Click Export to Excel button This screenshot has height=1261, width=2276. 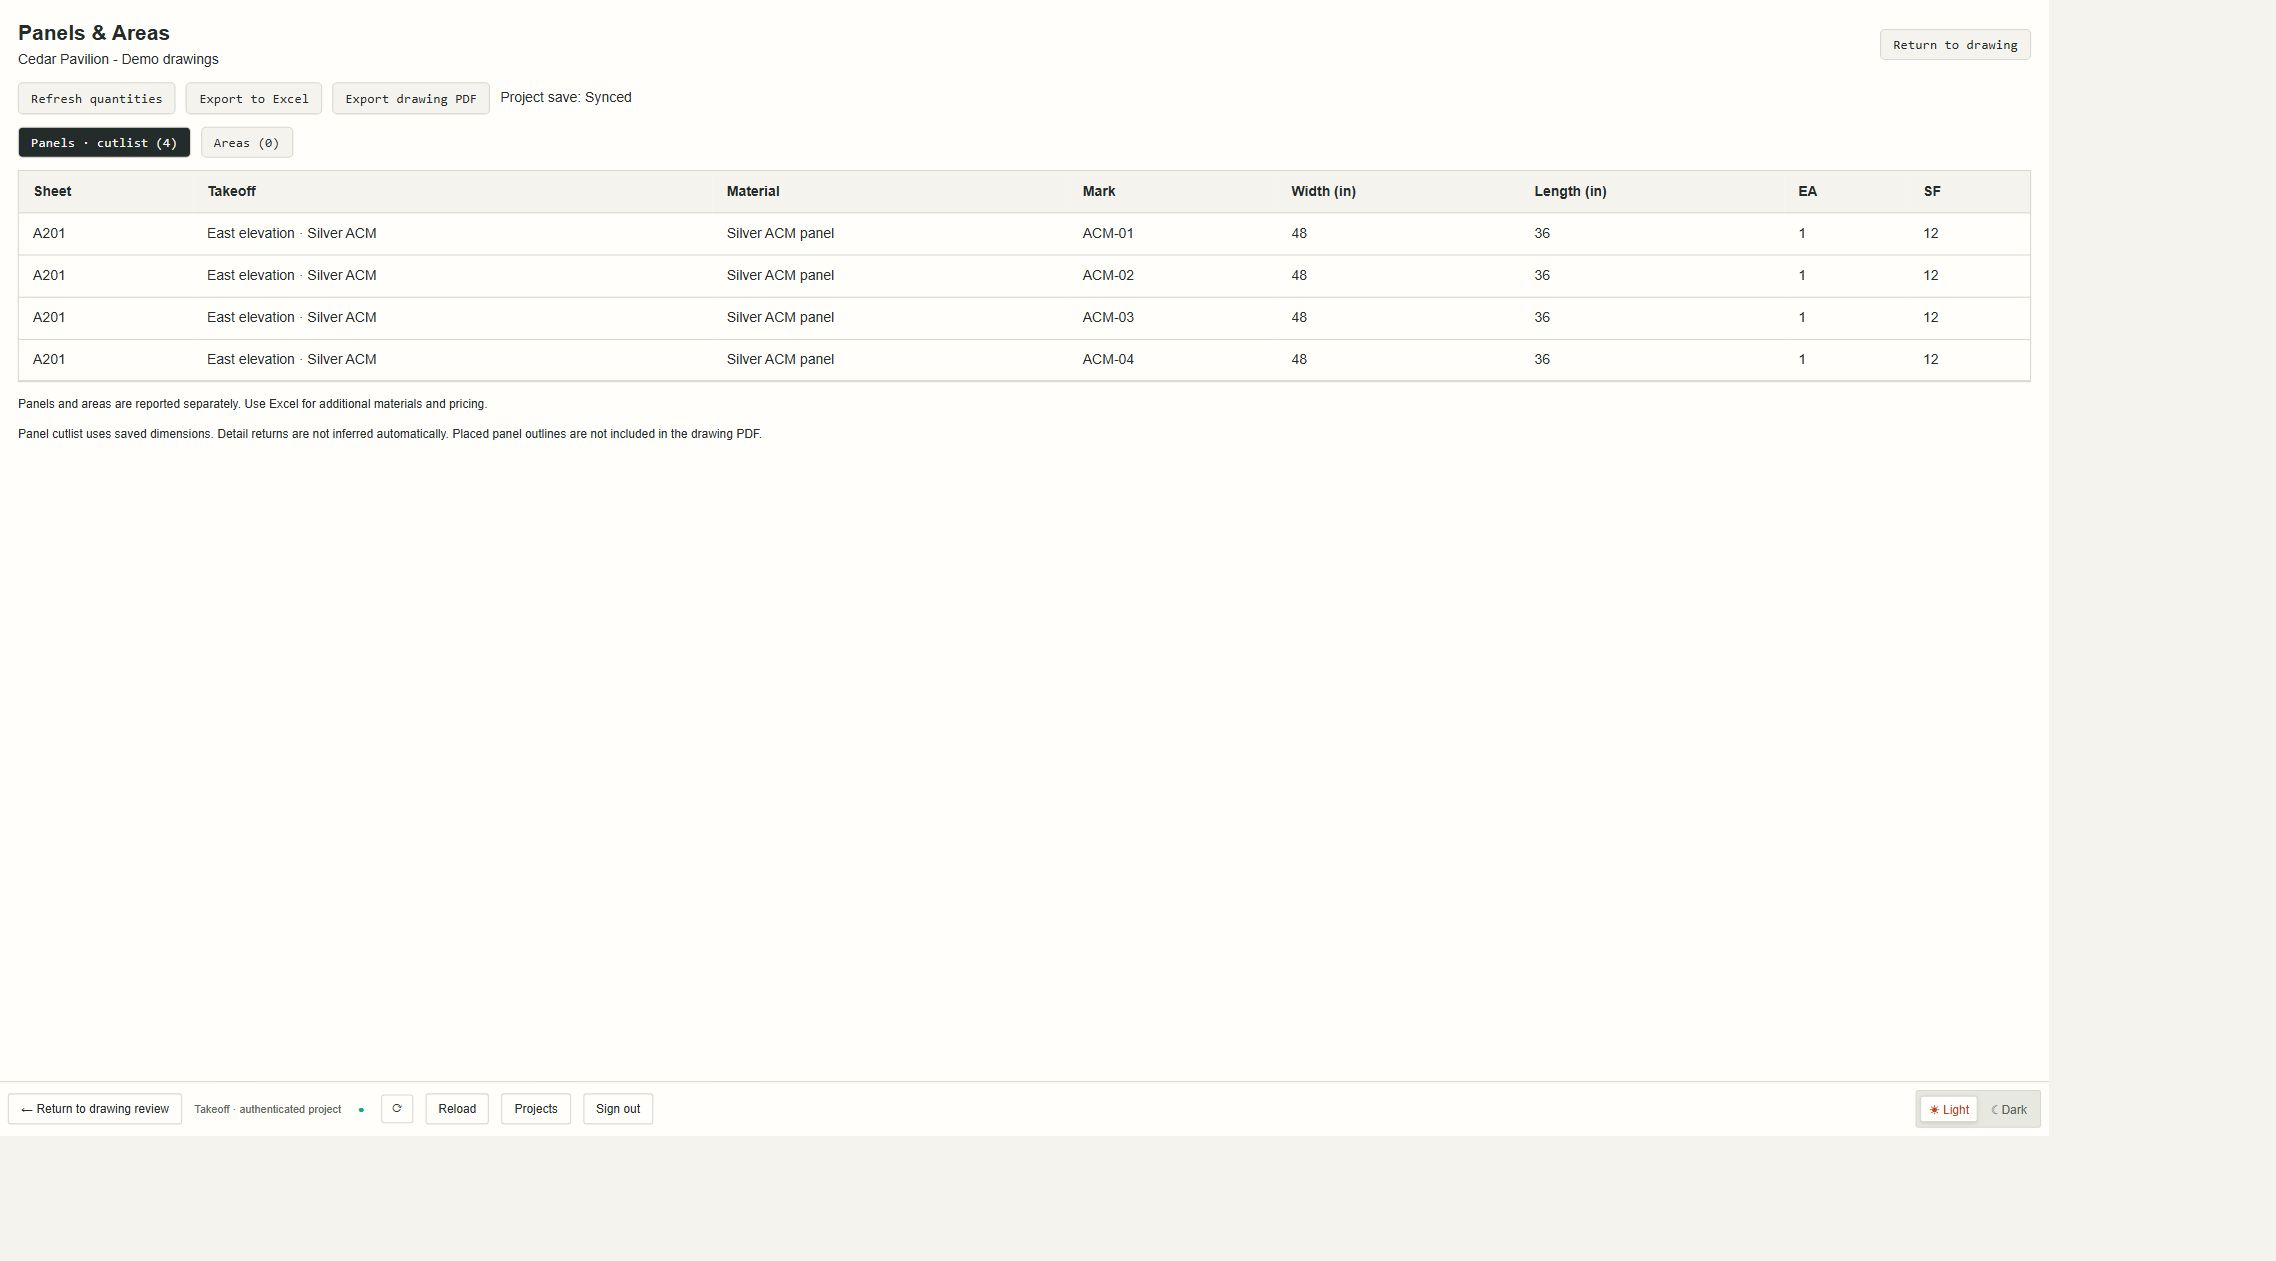click(x=254, y=98)
